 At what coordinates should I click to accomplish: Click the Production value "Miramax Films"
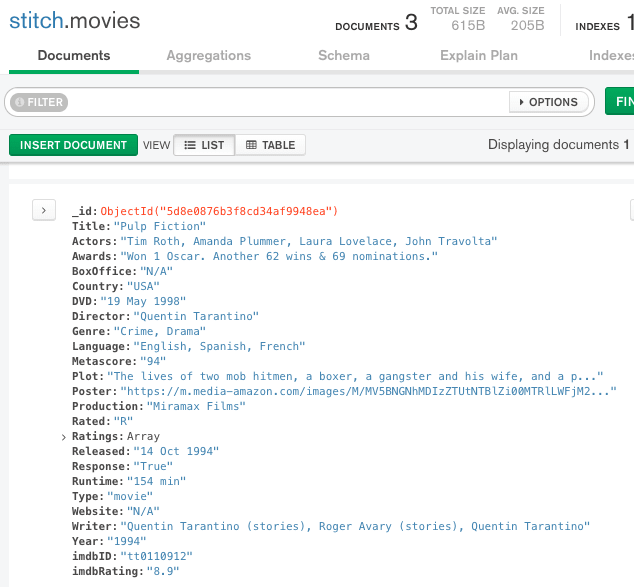click(196, 406)
